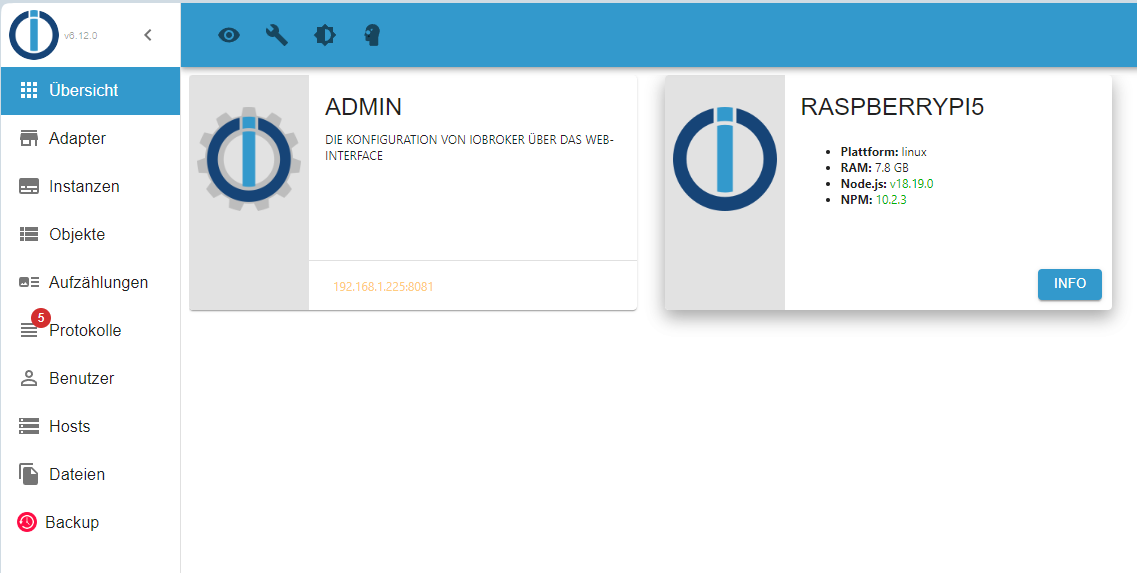
Task: Open Protokolle log page
Action: 90,330
